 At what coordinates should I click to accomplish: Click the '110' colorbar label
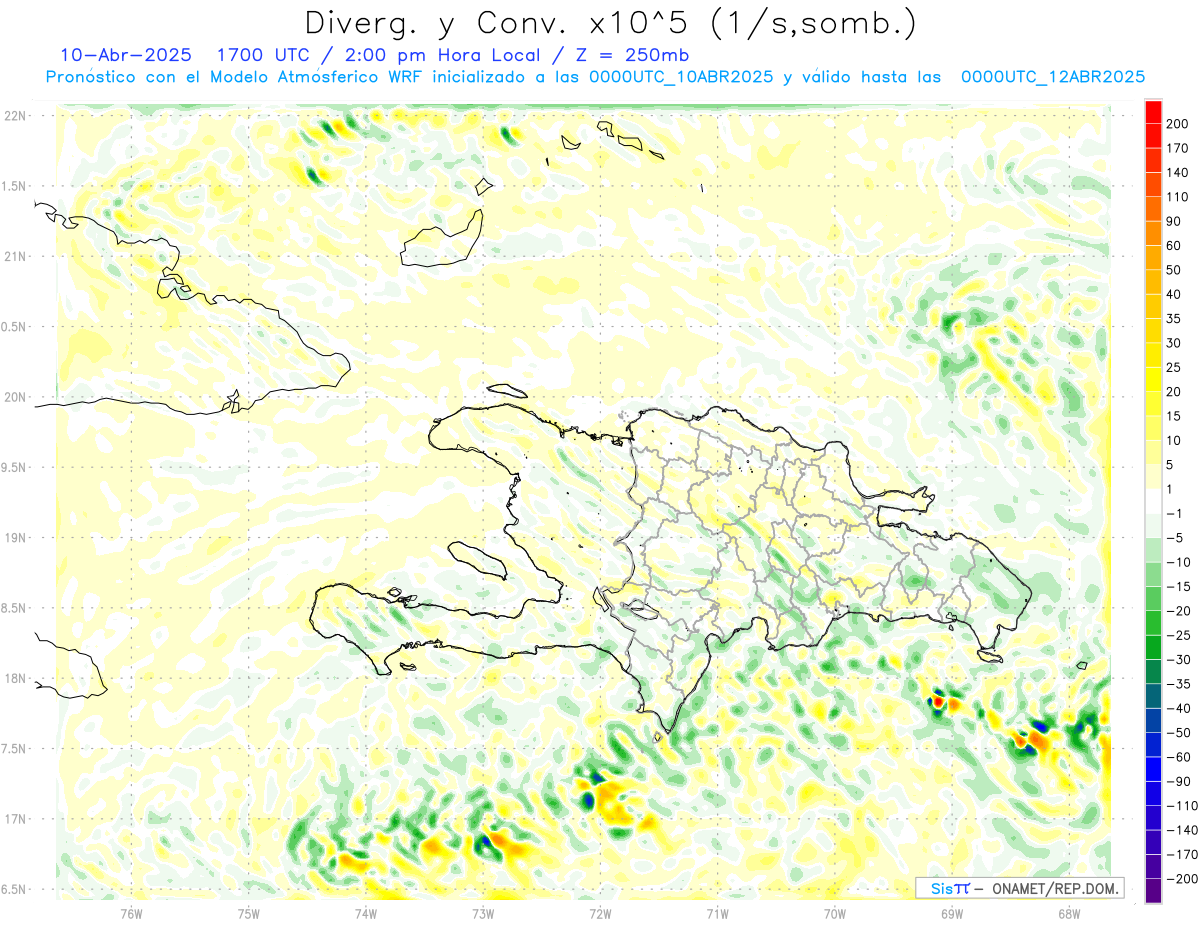click(1176, 196)
